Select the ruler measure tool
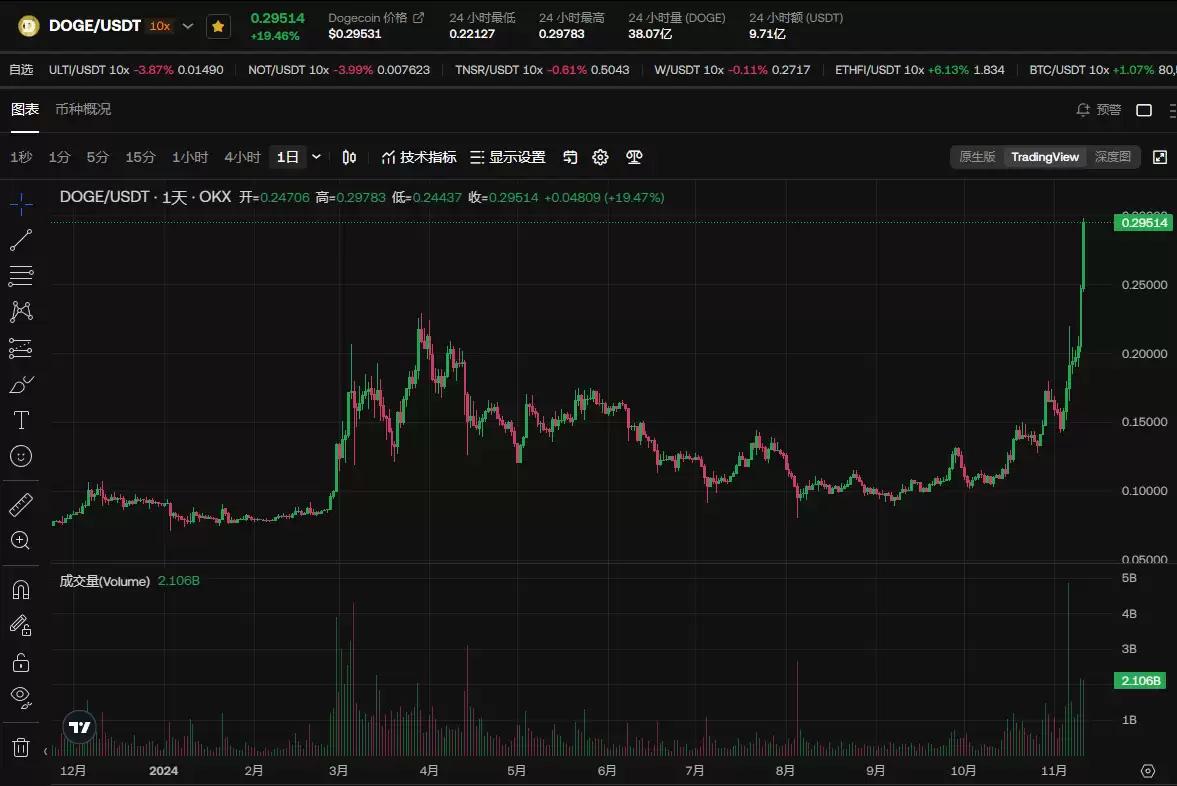The image size is (1177, 786). pyautogui.click(x=21, y=505)
